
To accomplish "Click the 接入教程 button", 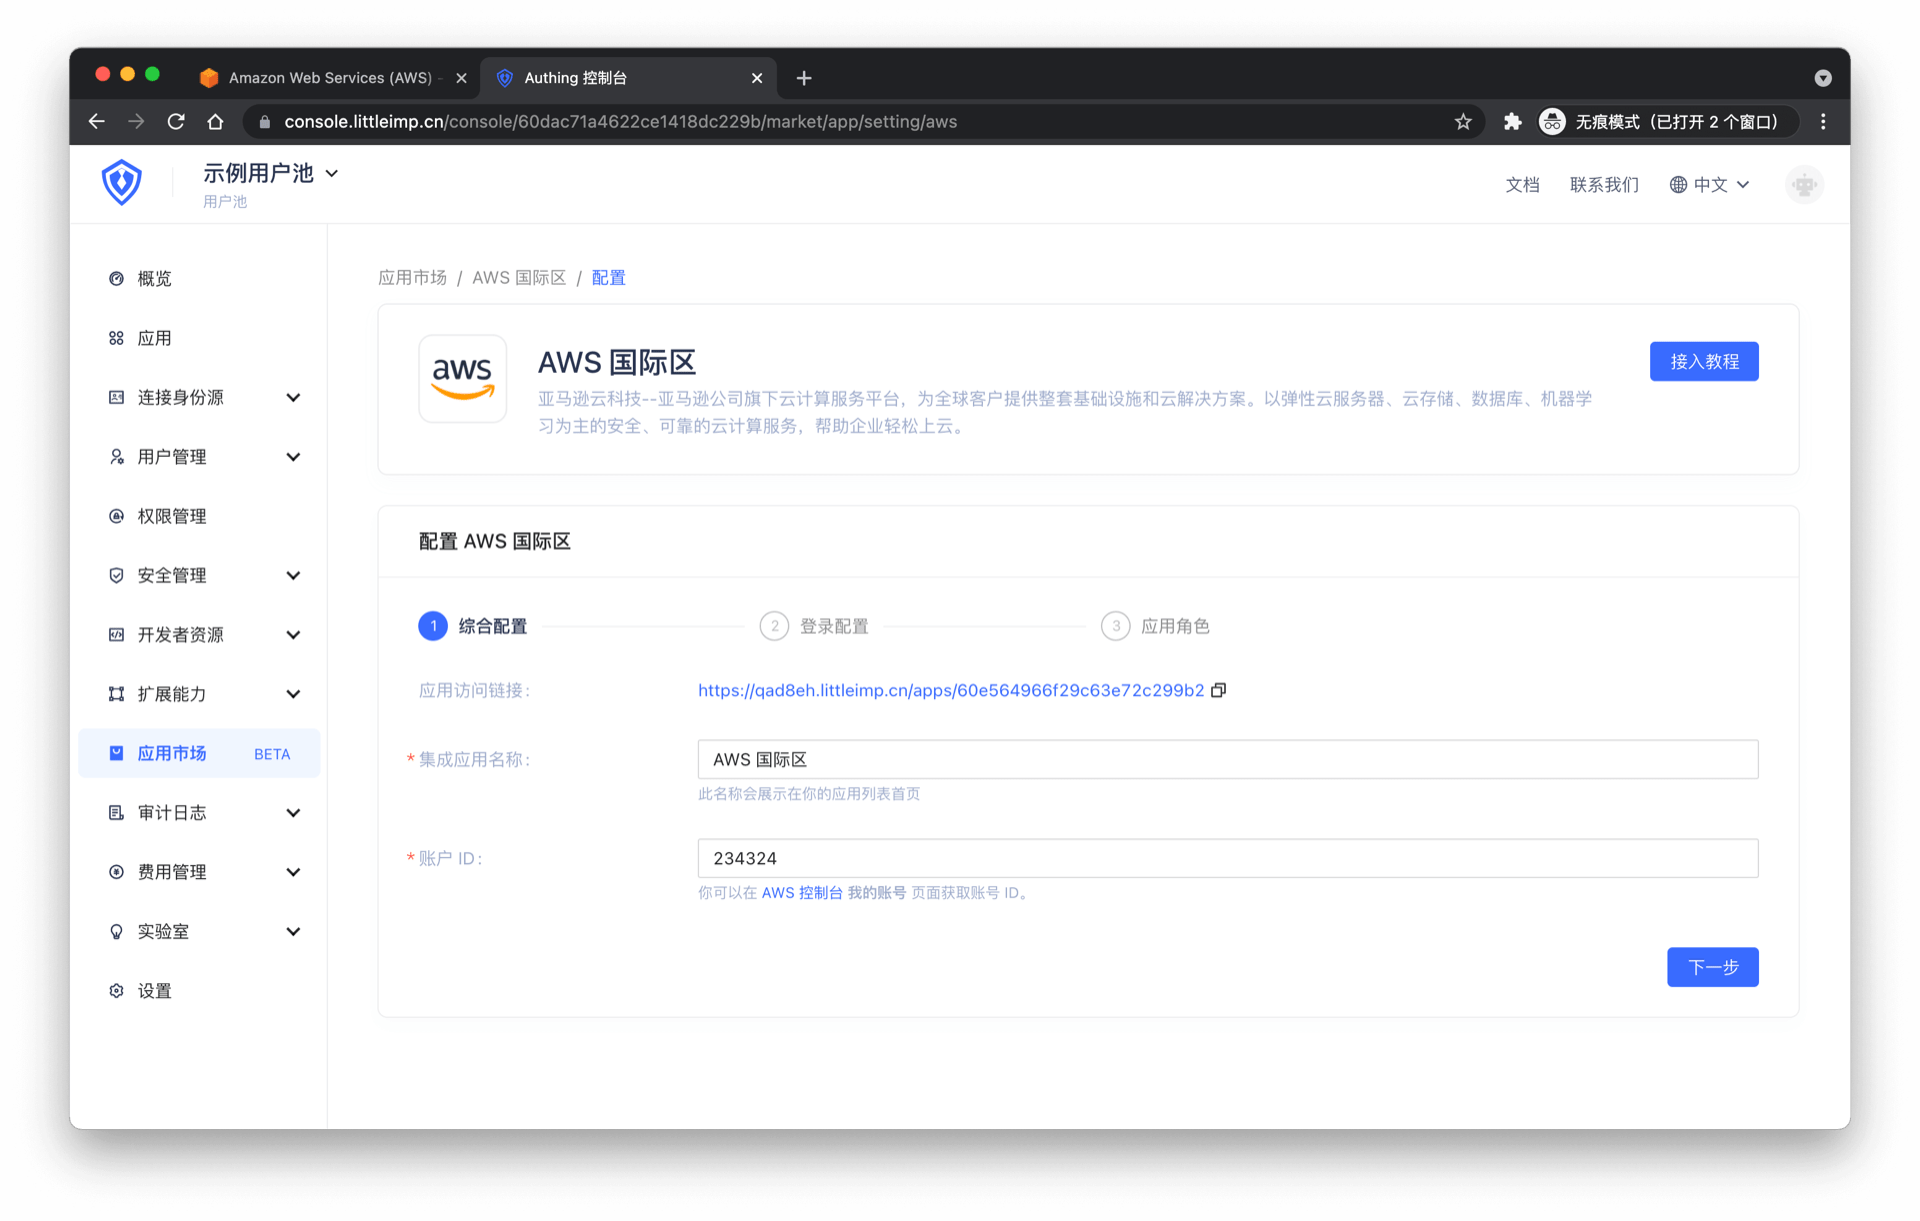I will [1703, 361].
